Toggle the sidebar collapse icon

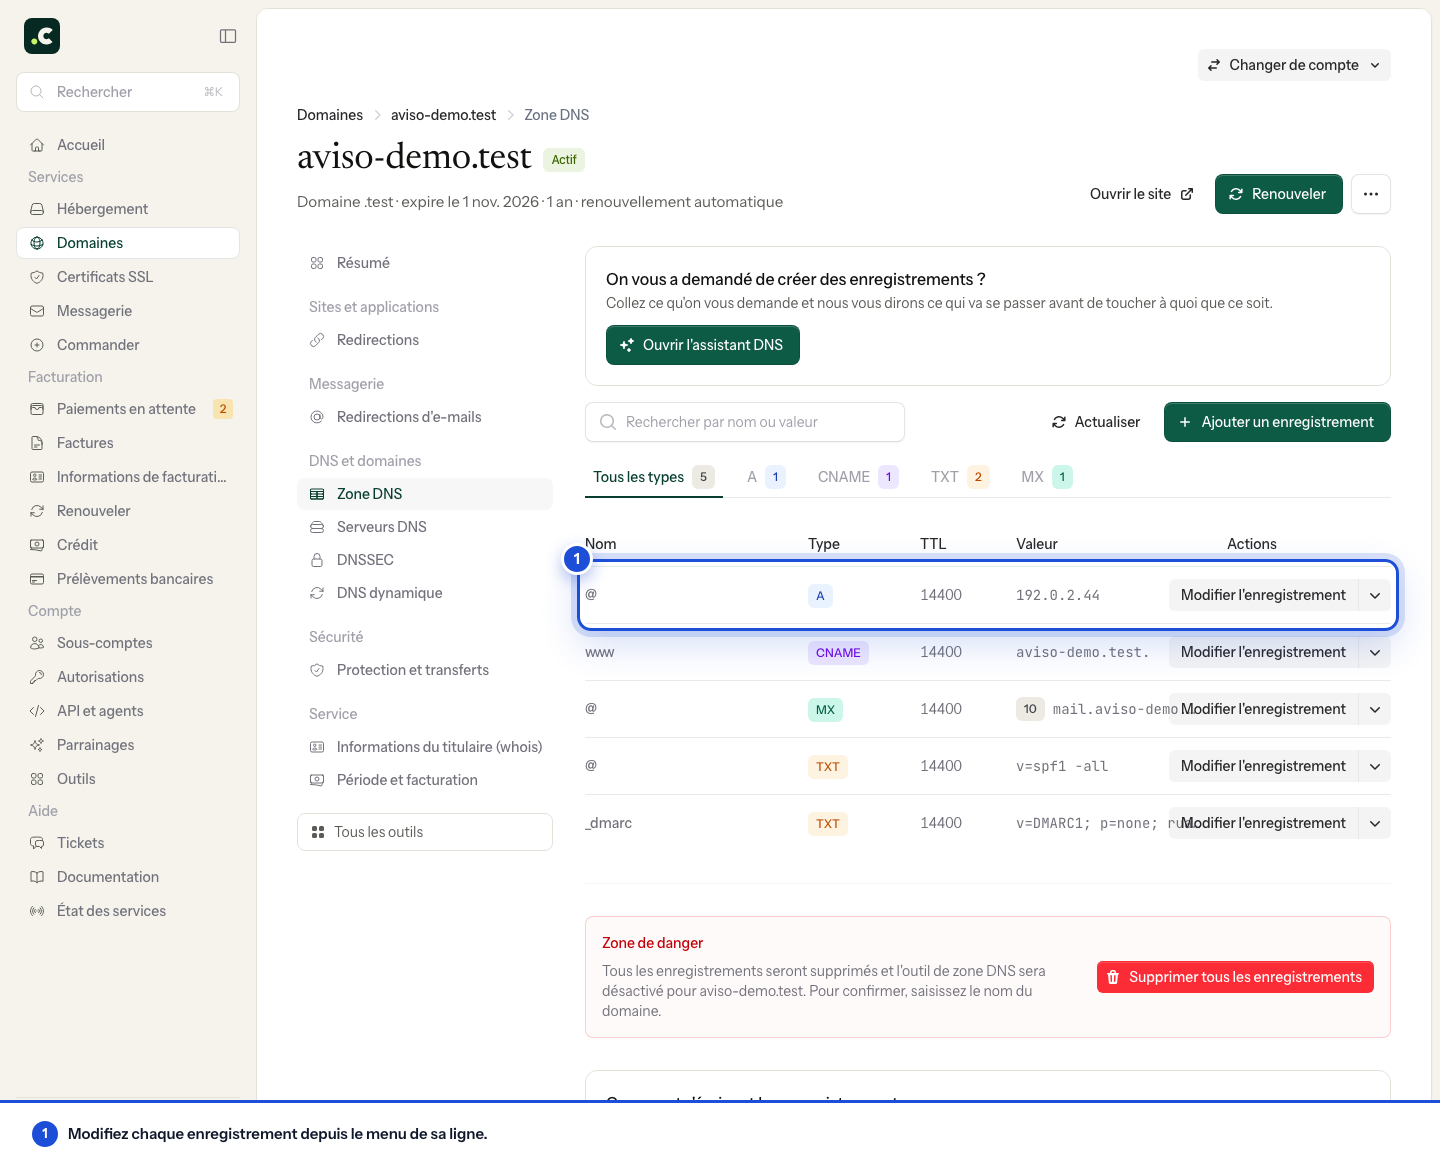(x=228, y=36)
